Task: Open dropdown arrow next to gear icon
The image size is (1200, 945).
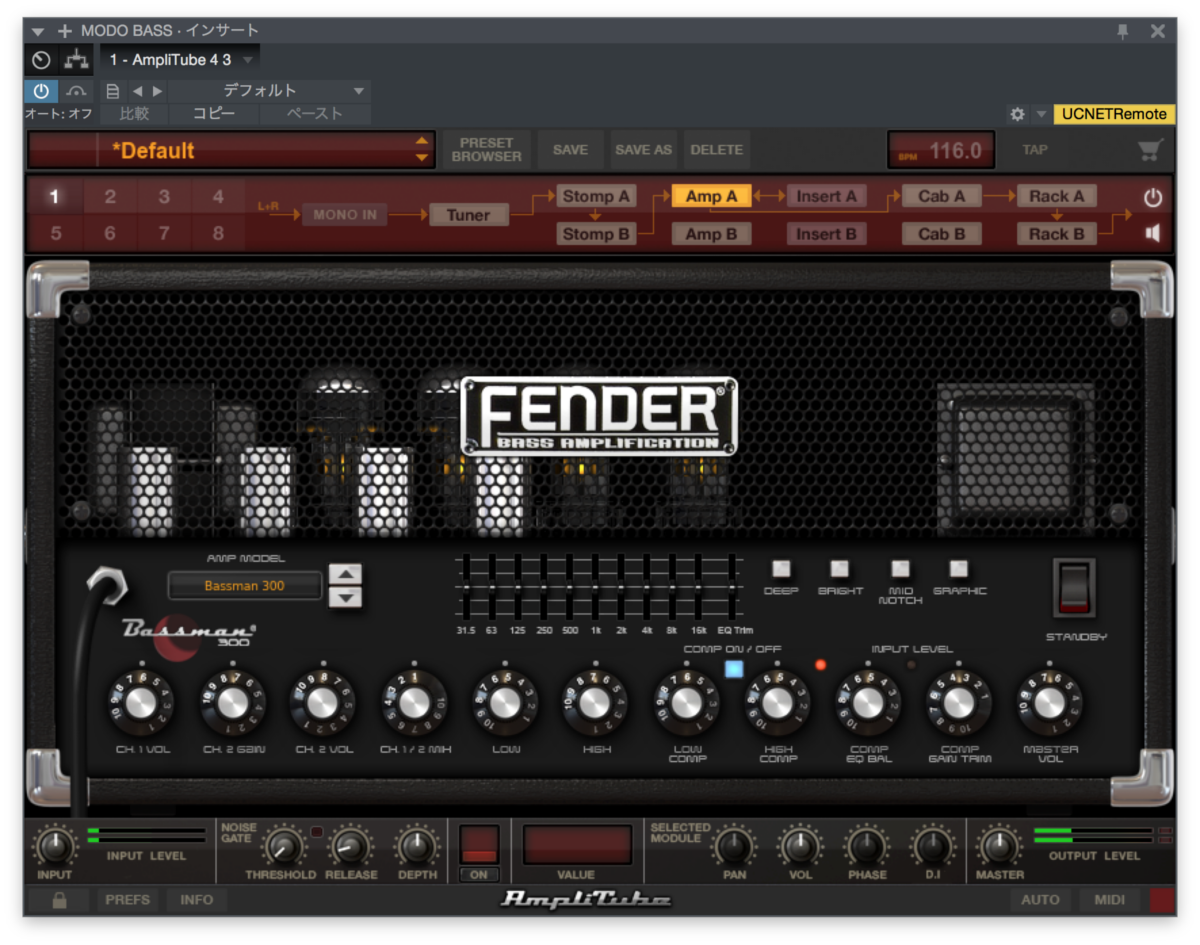Action: pos(1040,114)
